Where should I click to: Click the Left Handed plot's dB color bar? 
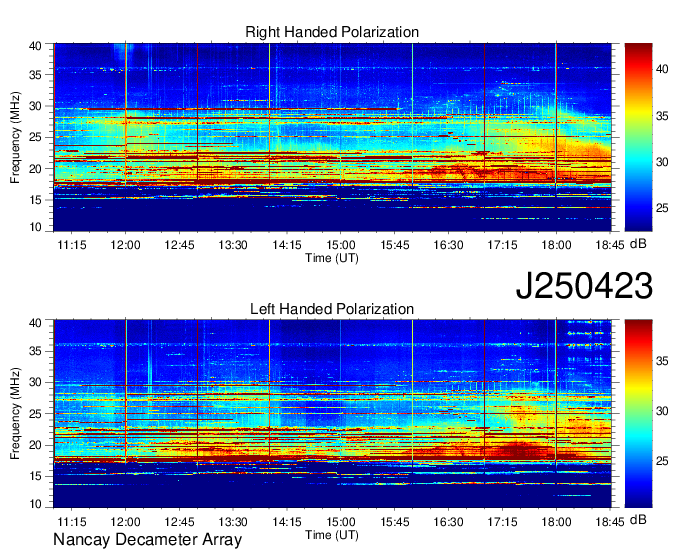click(x=638, y=414)
